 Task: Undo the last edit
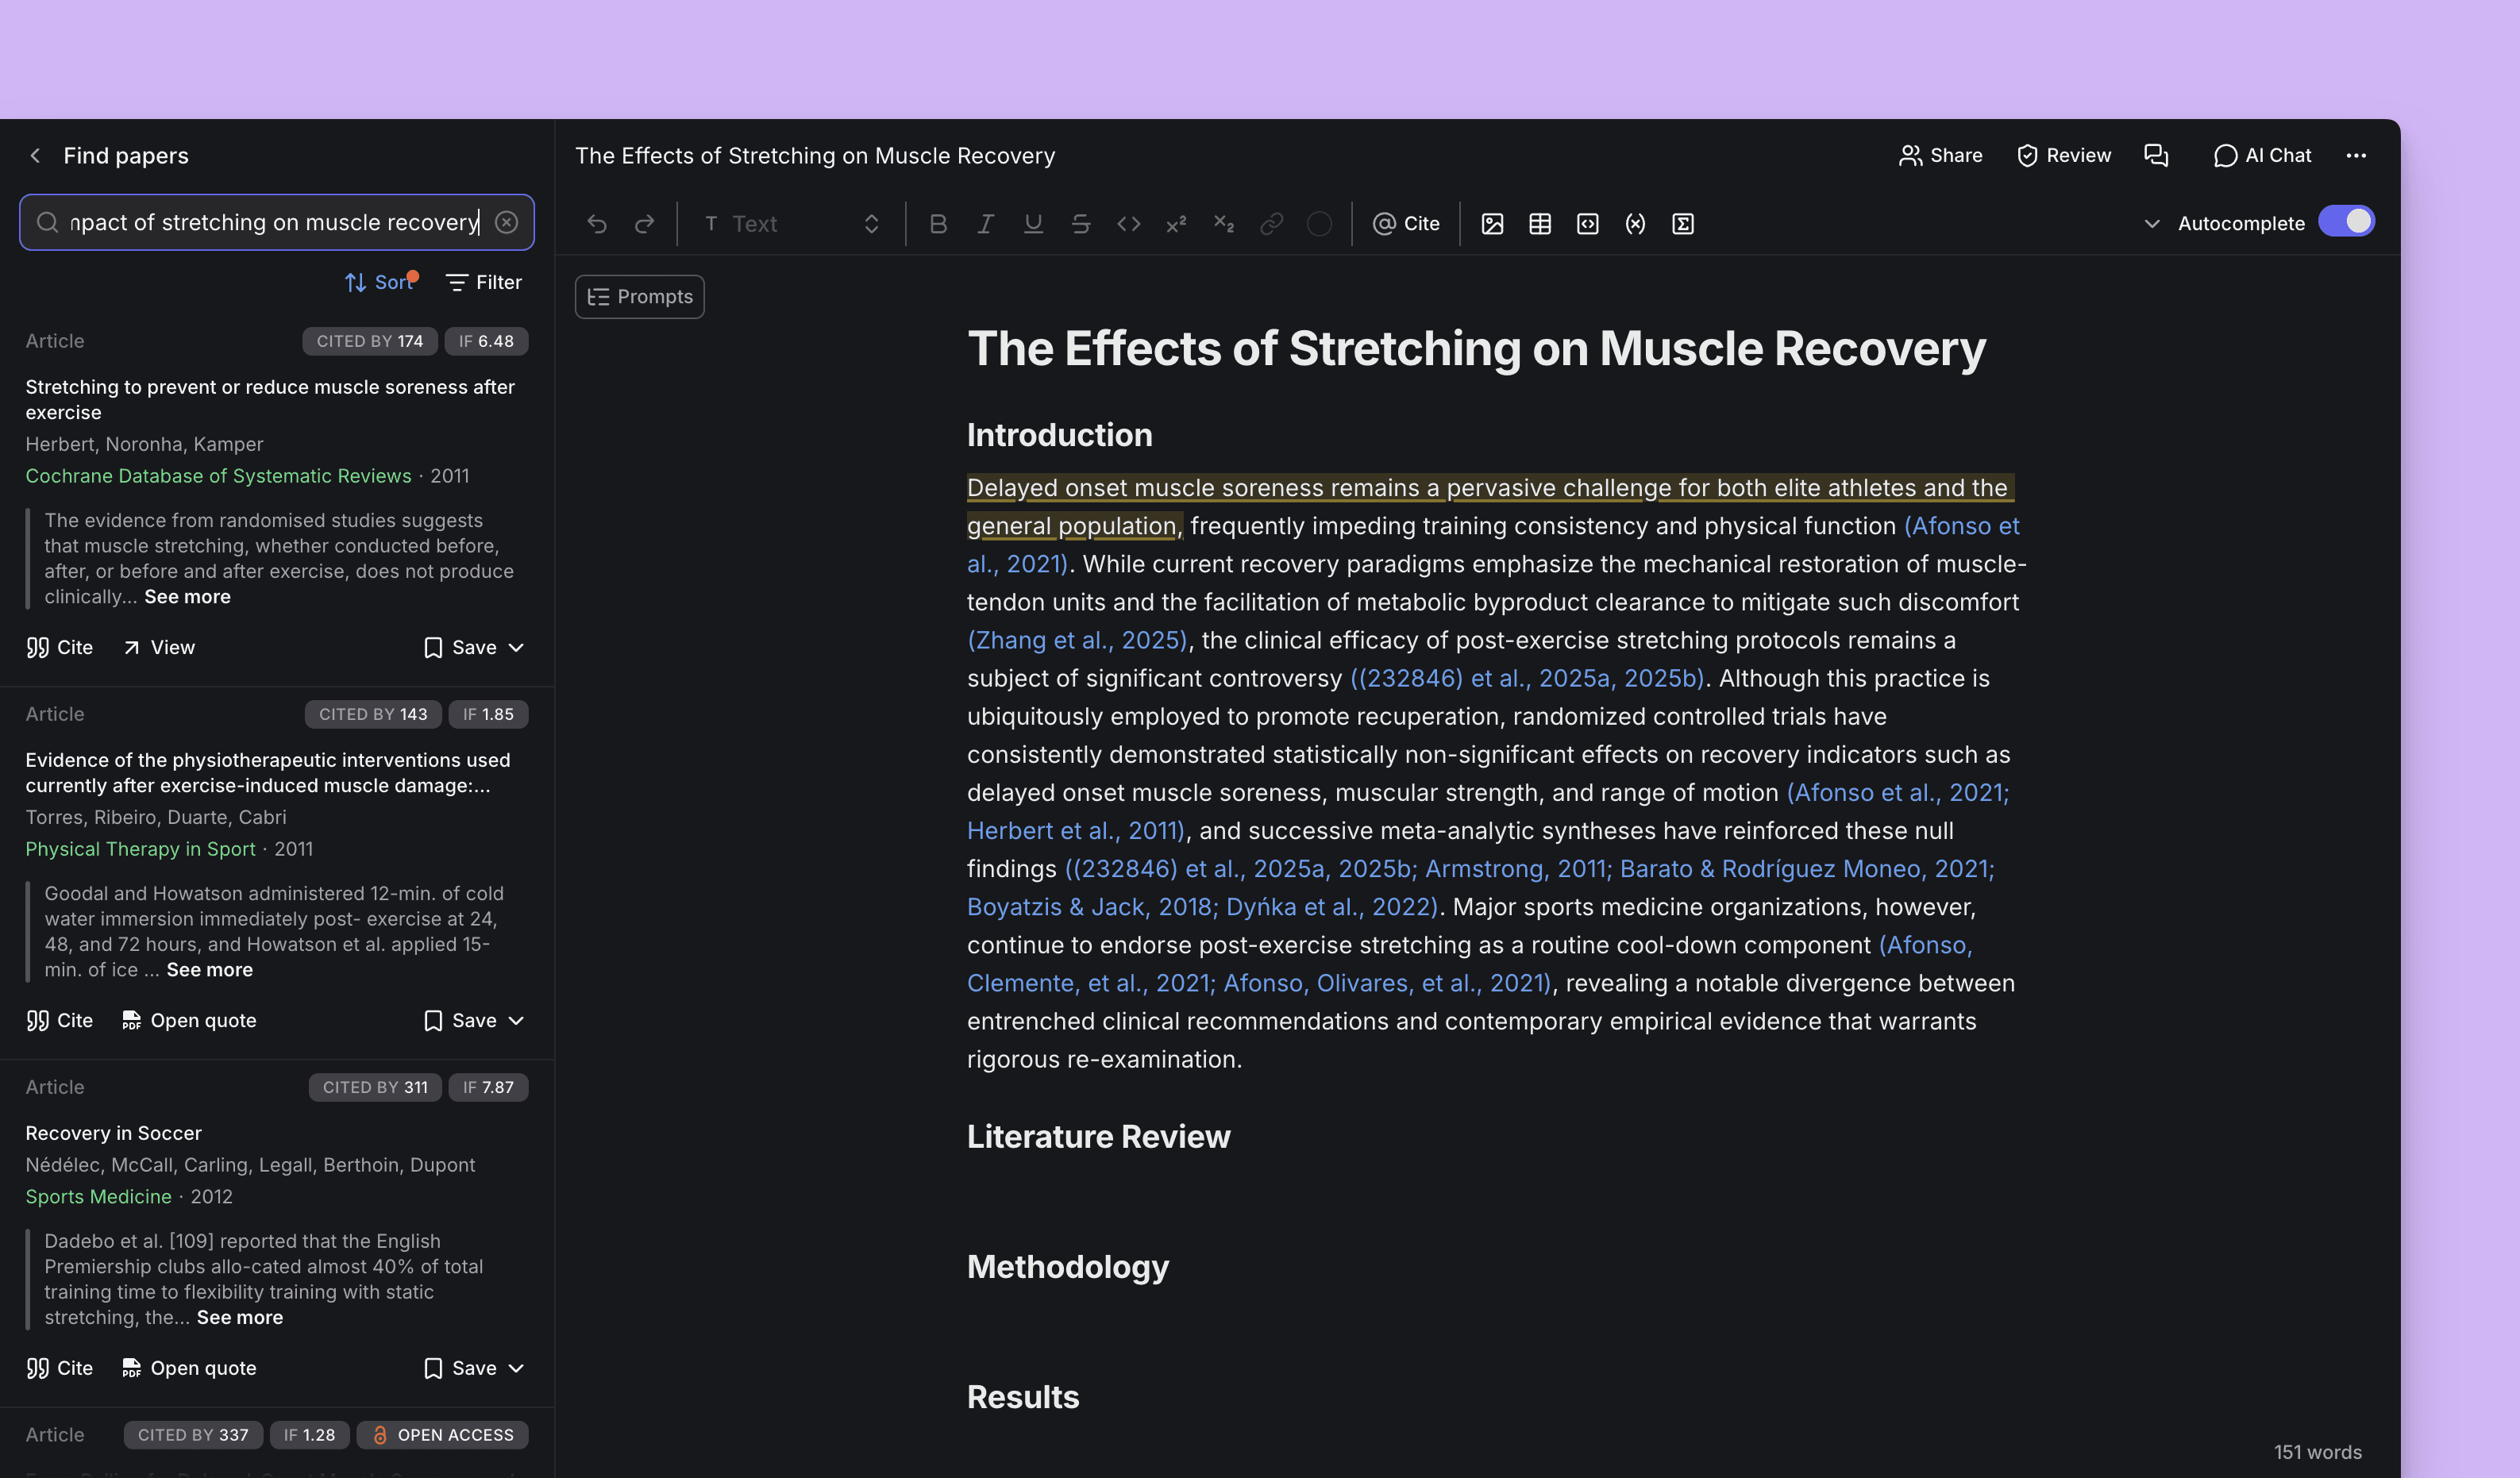pyautogui.click(x=597, y=224)
